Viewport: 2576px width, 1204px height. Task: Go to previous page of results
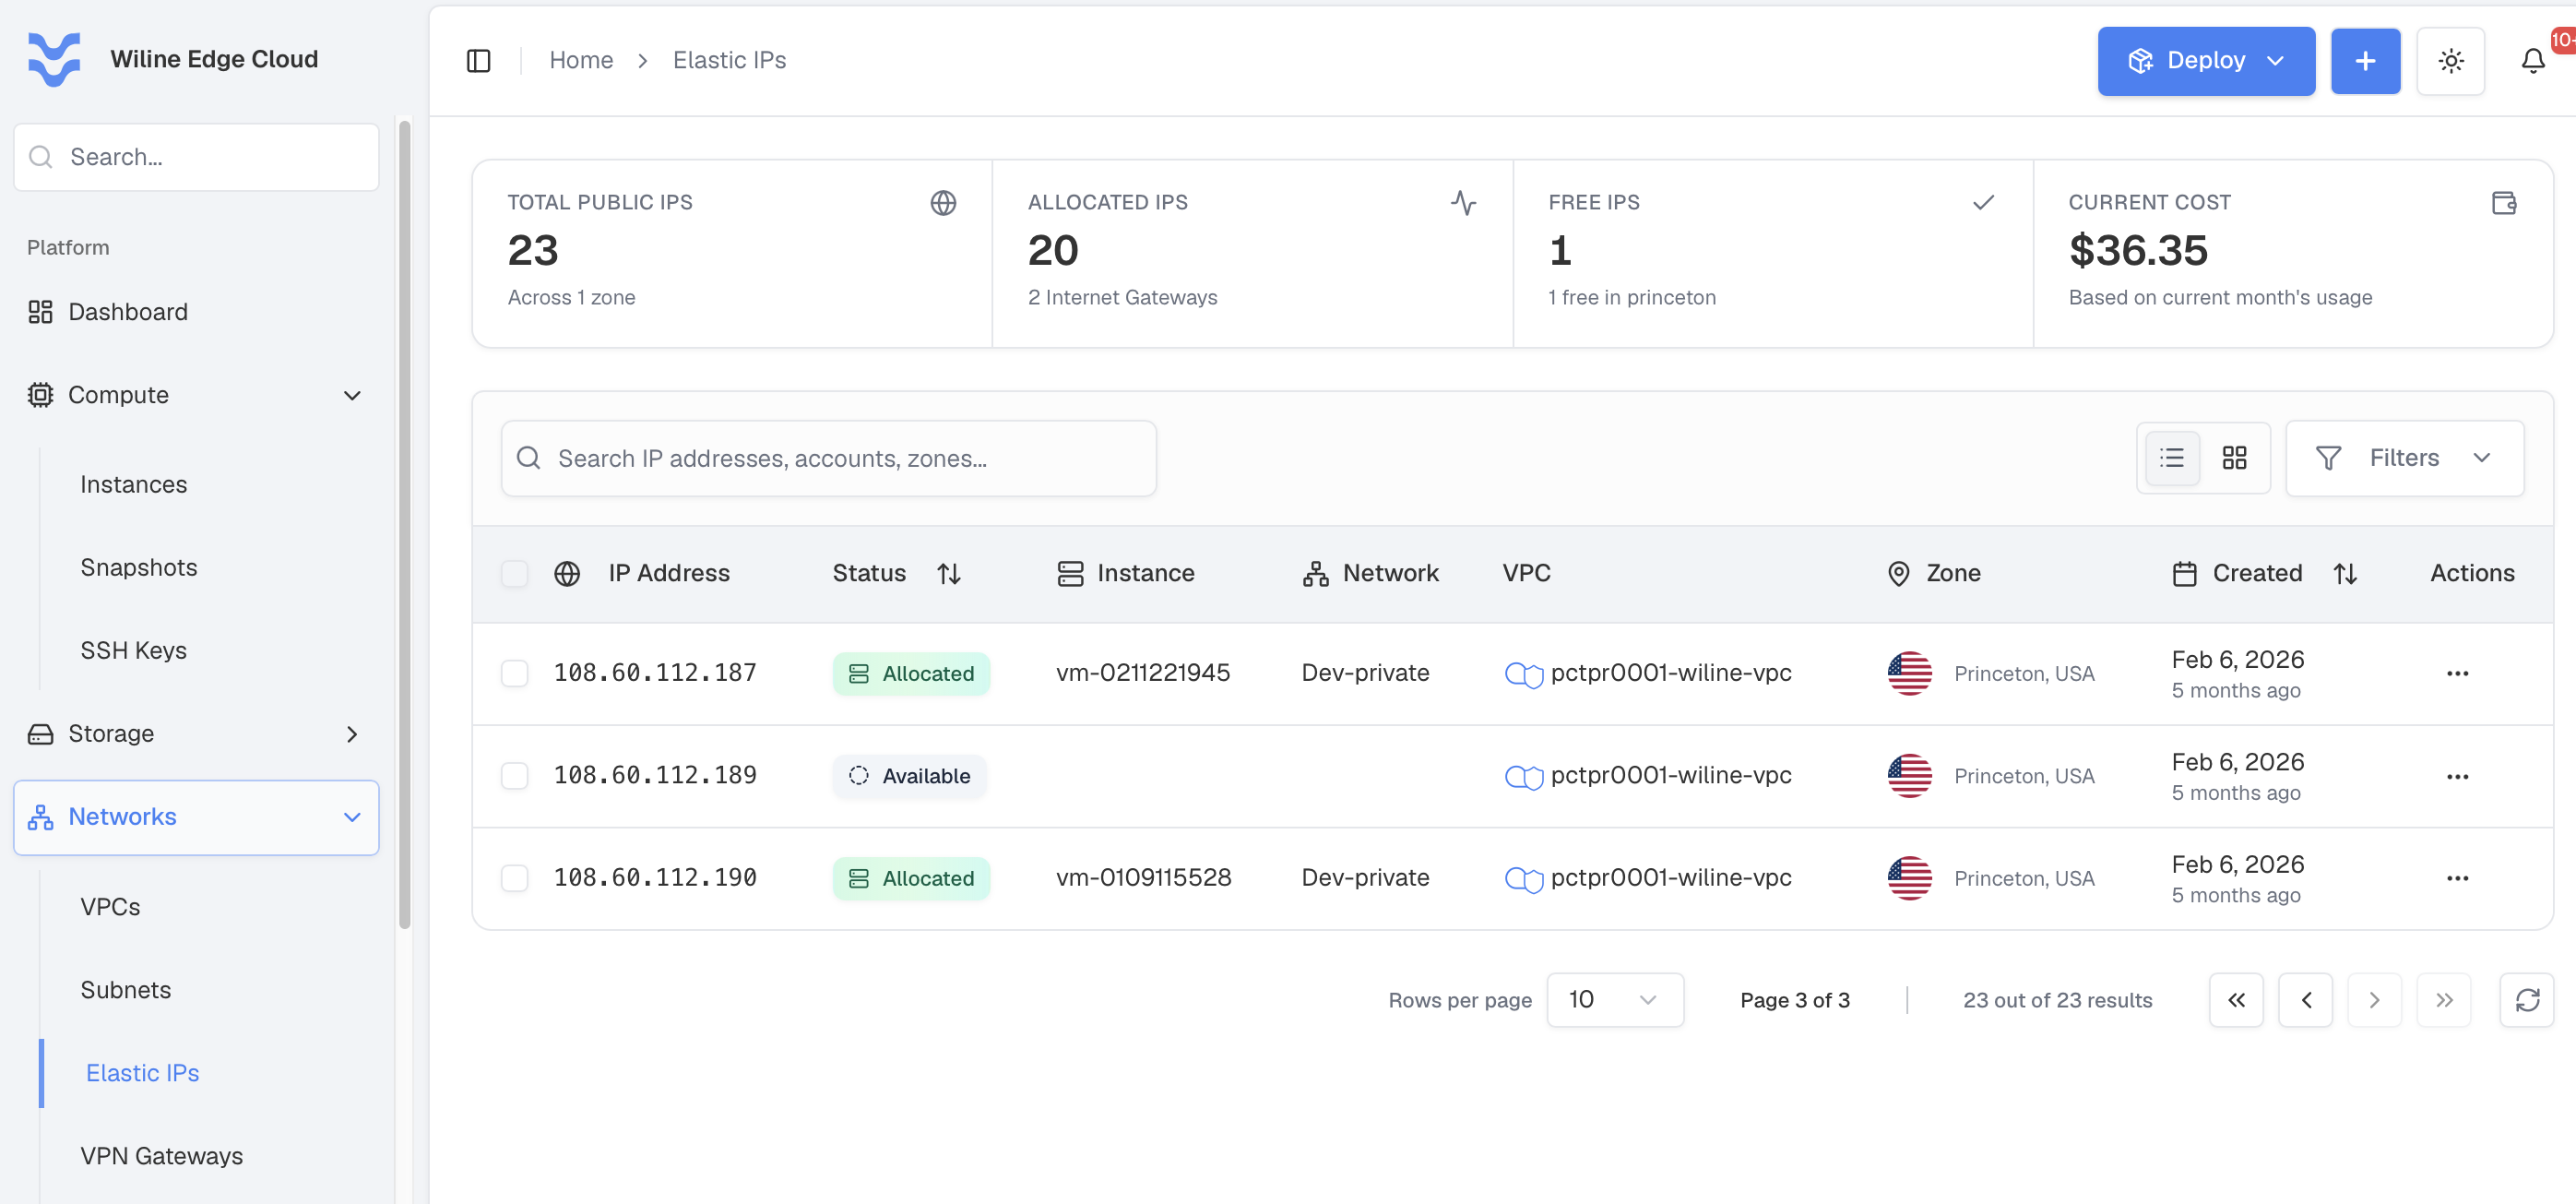tap(2305, 1000)
